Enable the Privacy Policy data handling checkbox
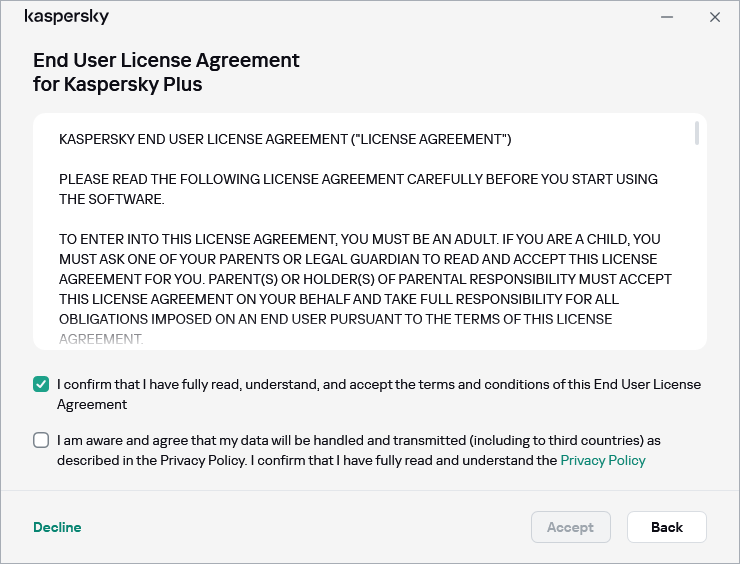 (x=41, y=440)
